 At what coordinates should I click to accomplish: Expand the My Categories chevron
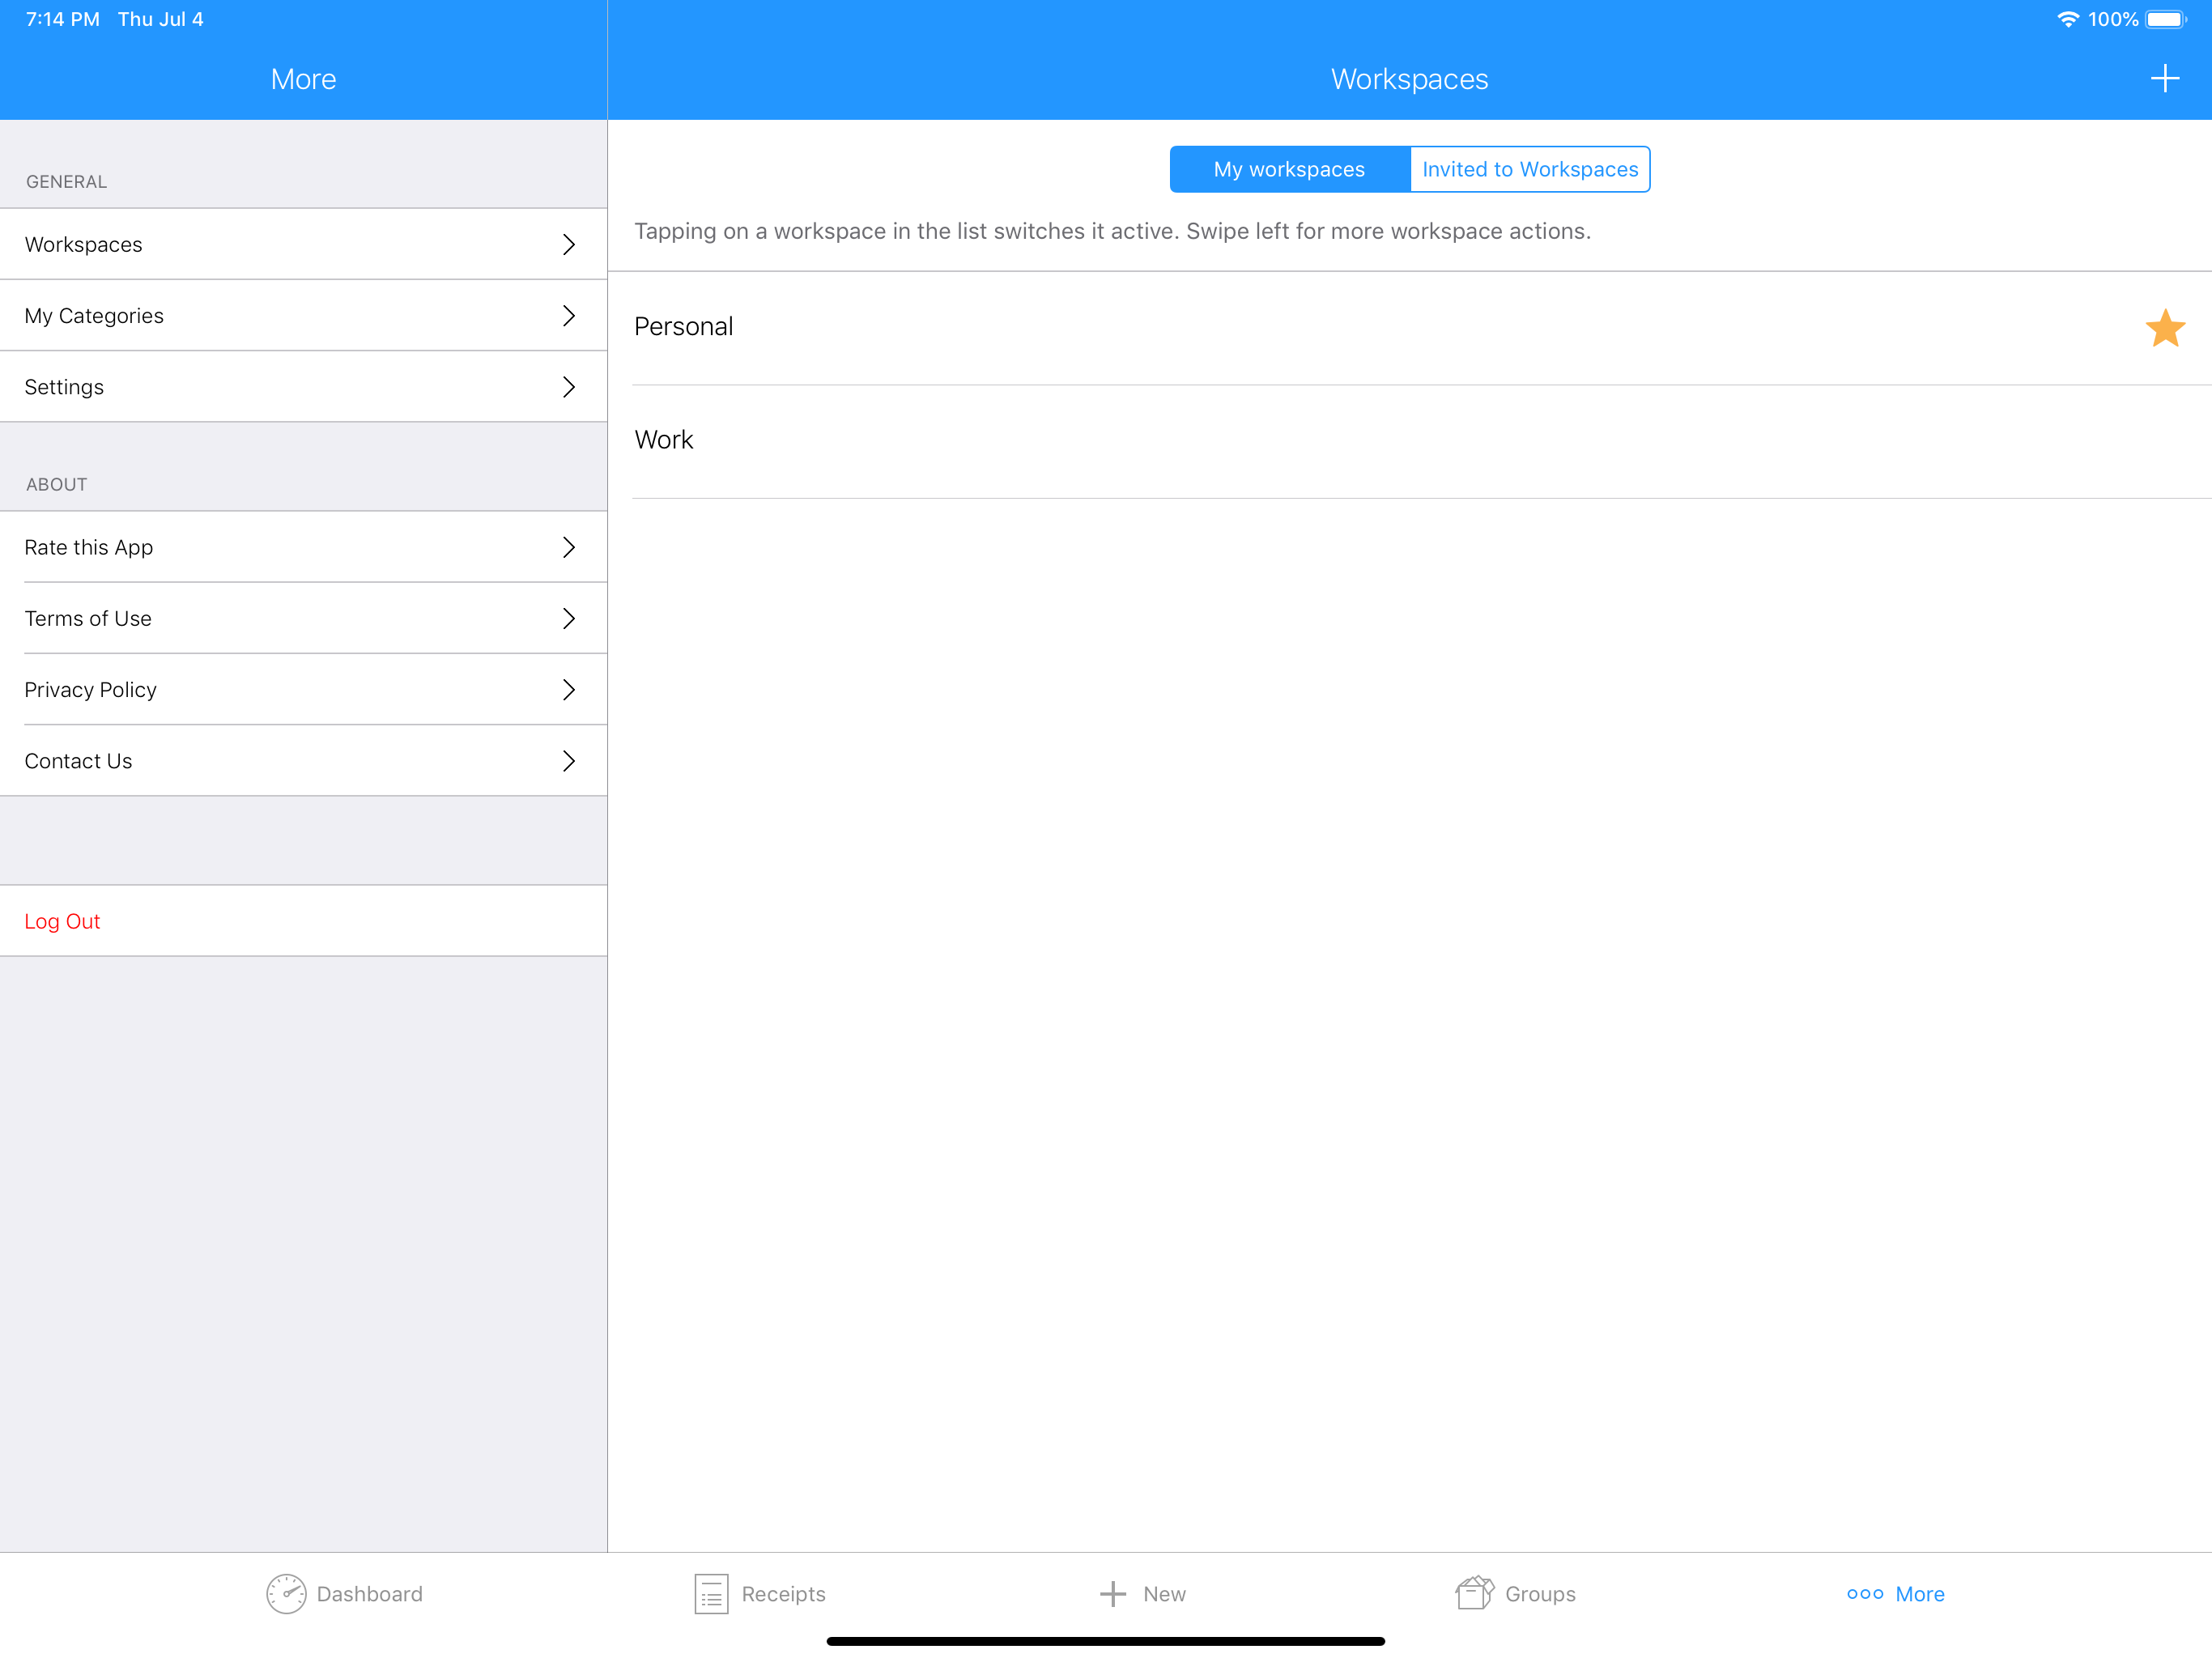(x=568, y=316)
